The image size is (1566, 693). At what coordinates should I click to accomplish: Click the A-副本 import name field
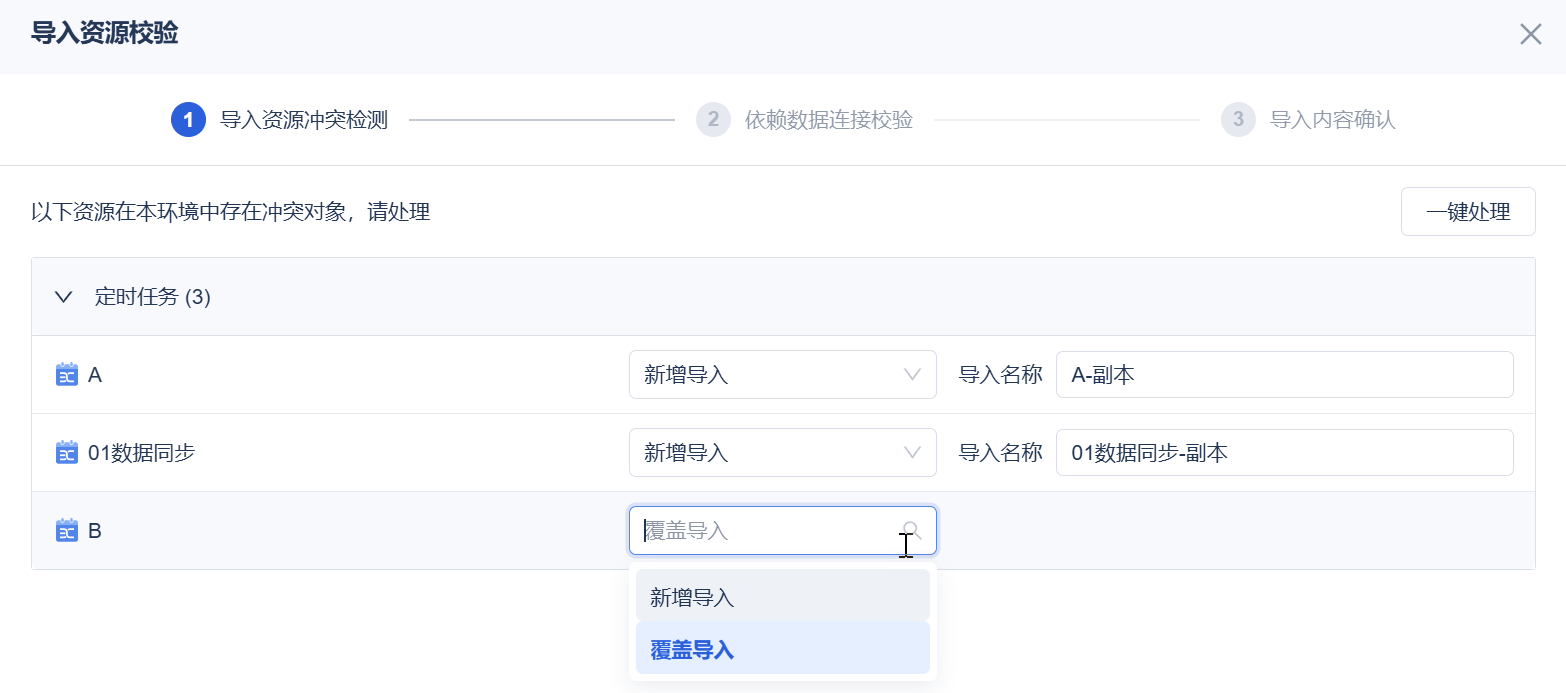point(1284,375)
